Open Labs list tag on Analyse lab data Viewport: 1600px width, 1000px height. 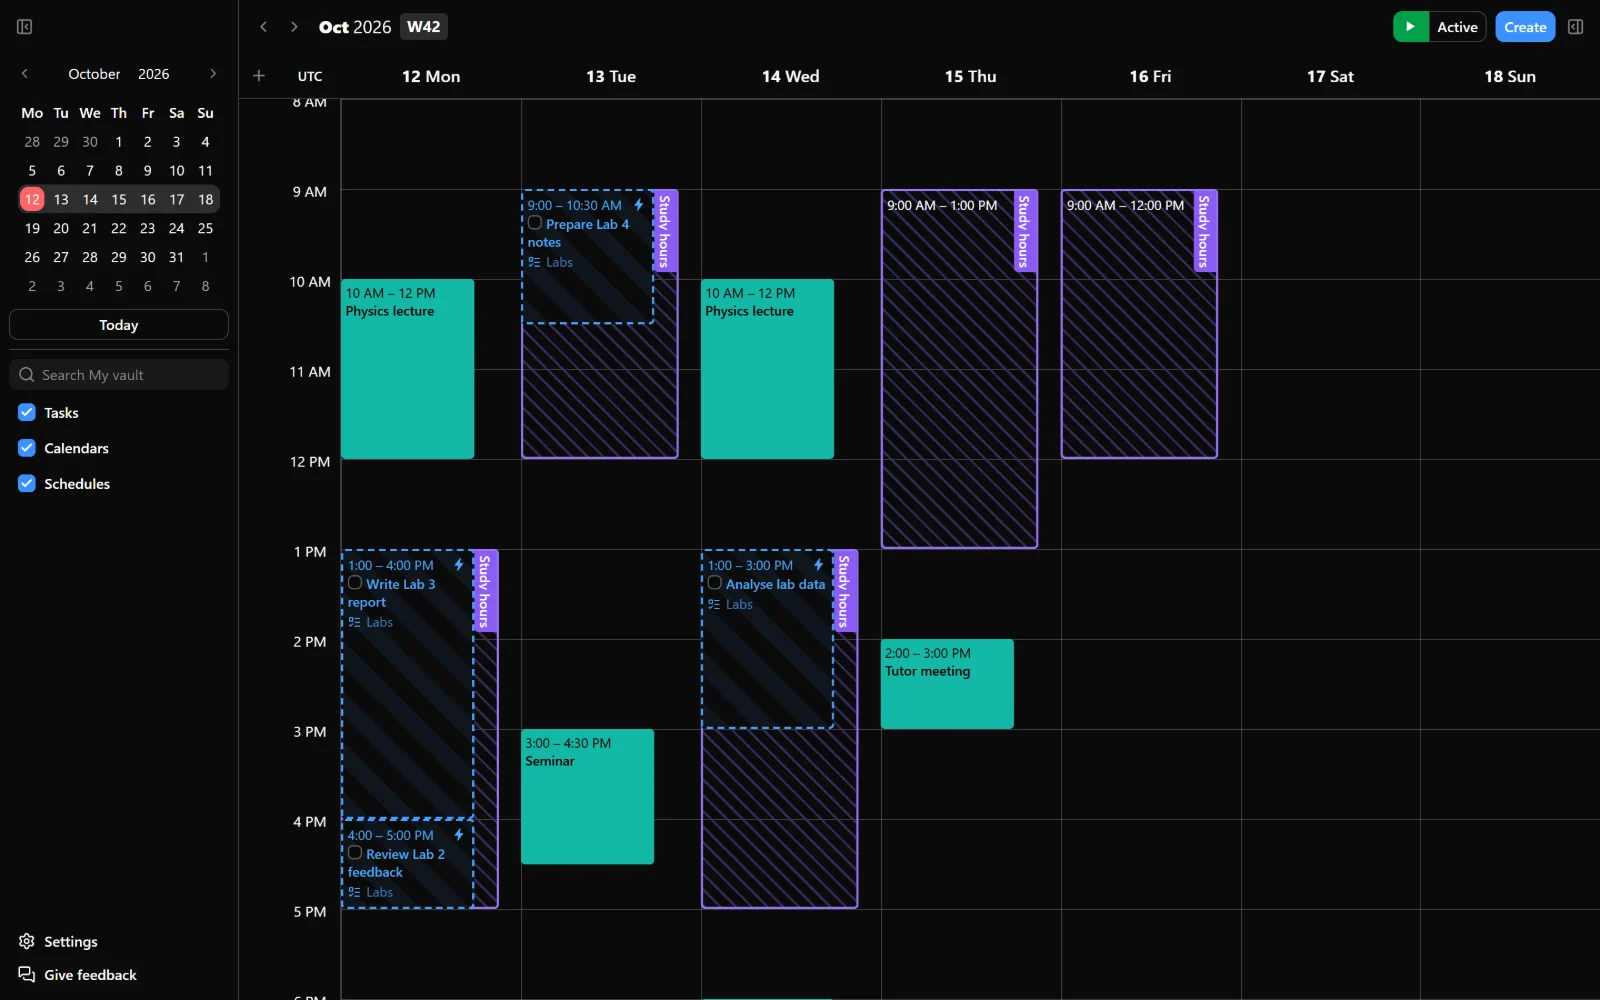click(730, 604)
